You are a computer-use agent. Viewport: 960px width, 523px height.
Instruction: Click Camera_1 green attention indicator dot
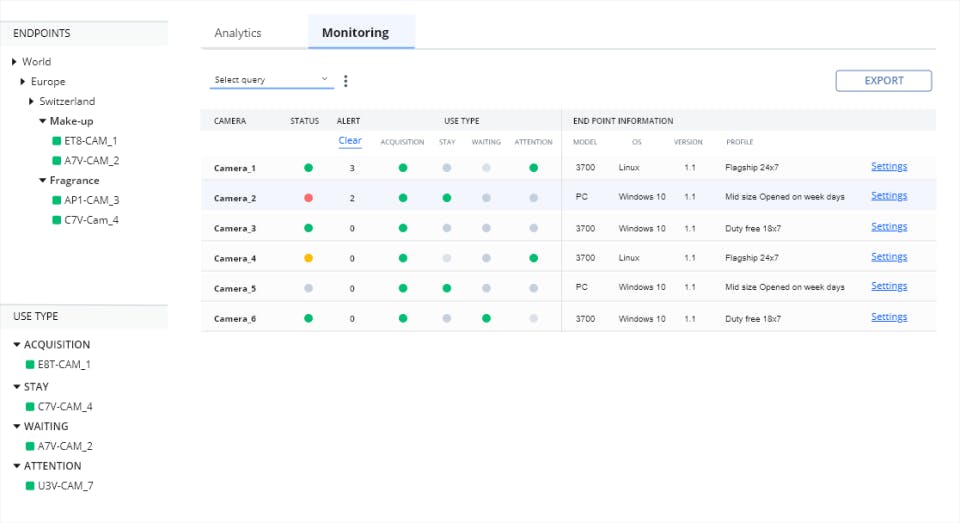533,168
